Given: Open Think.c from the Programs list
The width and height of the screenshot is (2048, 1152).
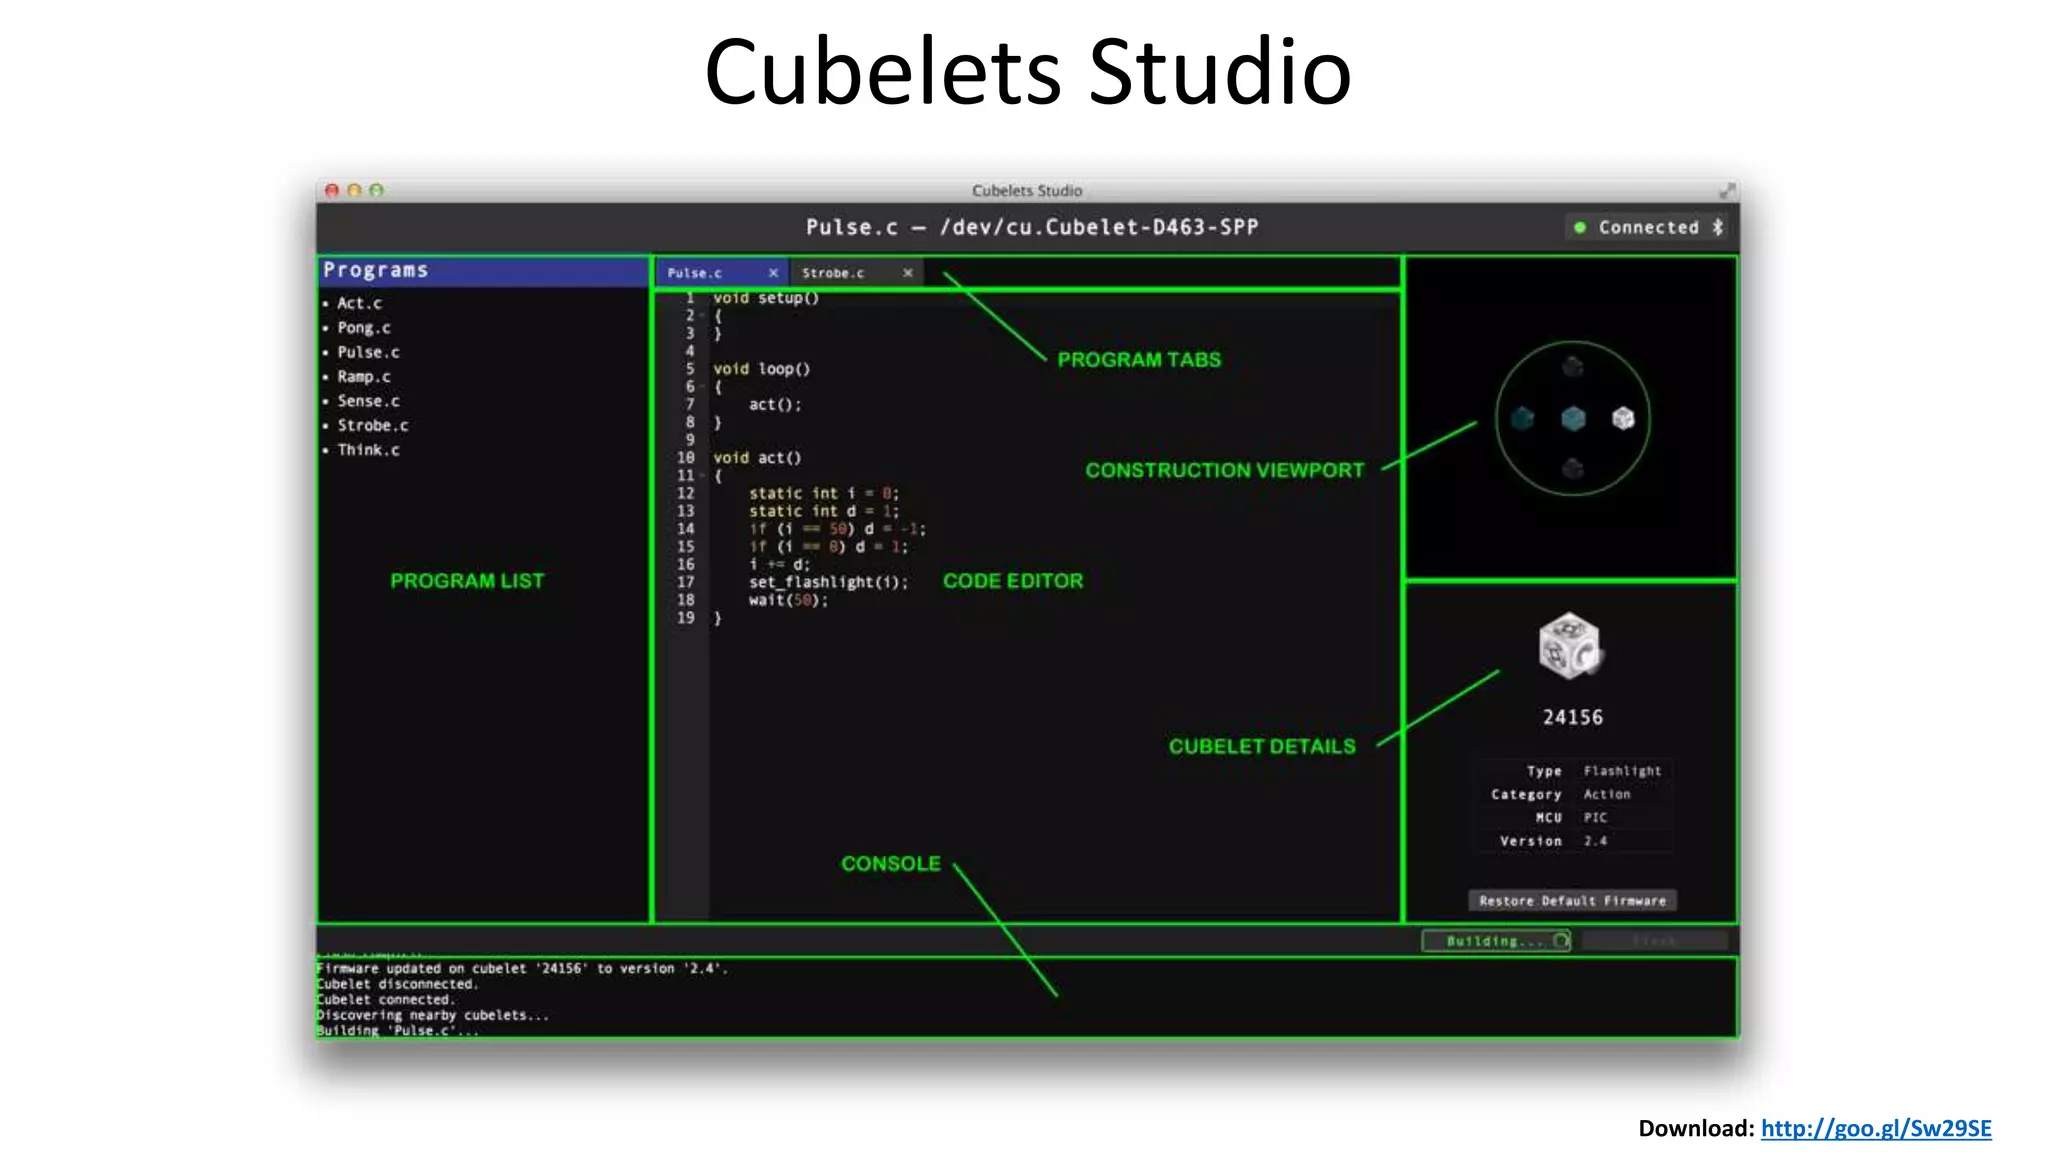Looking at the screenshot, I should pos(368,450).
